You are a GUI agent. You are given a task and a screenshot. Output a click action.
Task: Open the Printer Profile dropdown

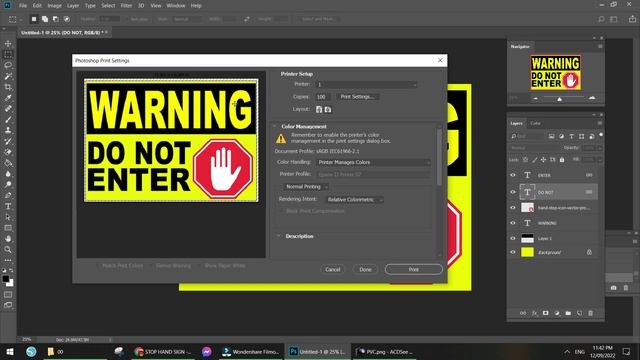(x=373, y=174)
